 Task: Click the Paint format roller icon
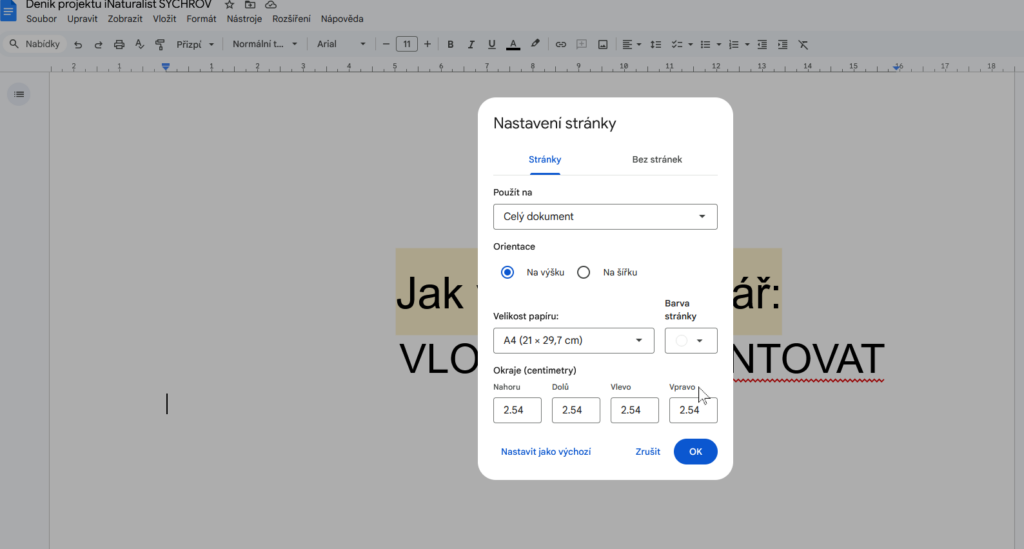point(160,44)
